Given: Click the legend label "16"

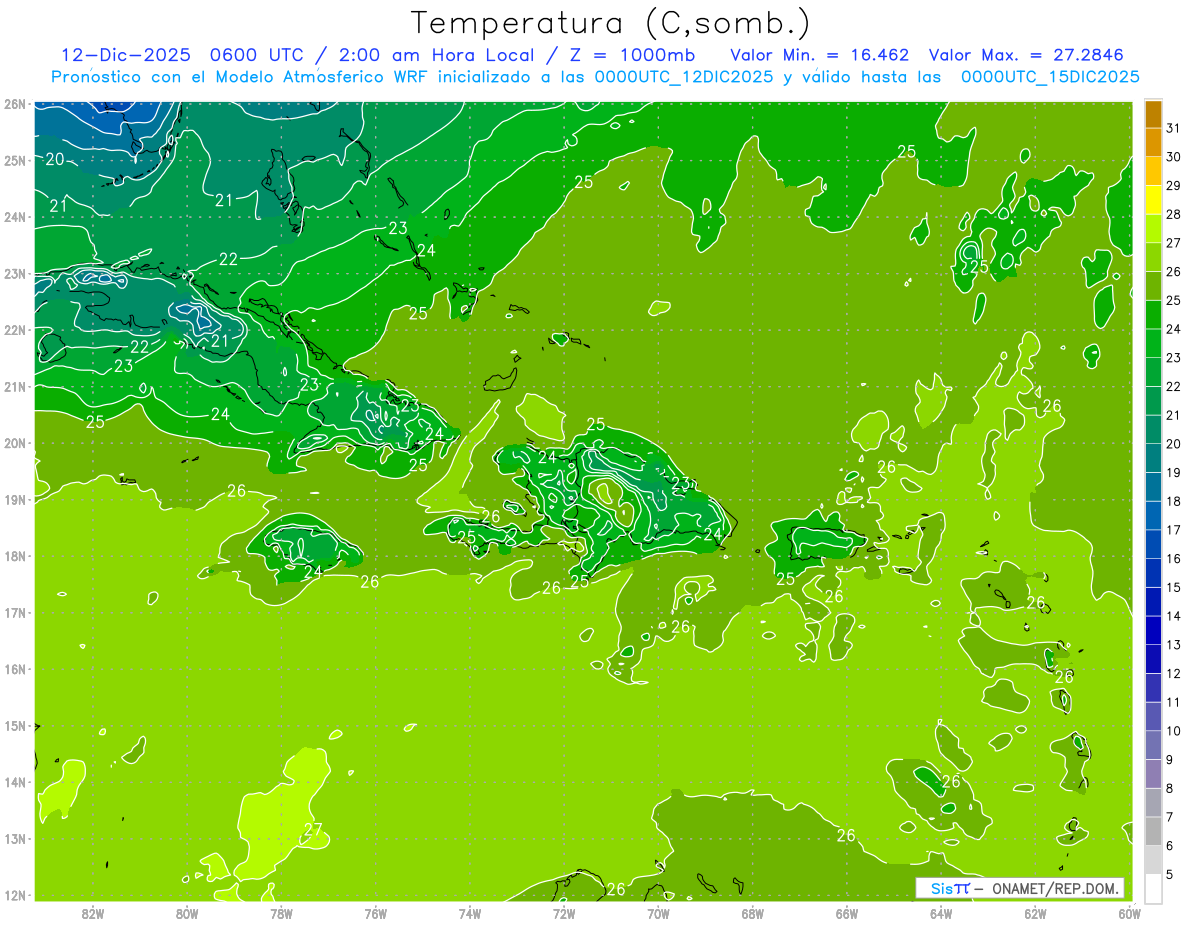Looking at the screenshot, I should 1173,558.
